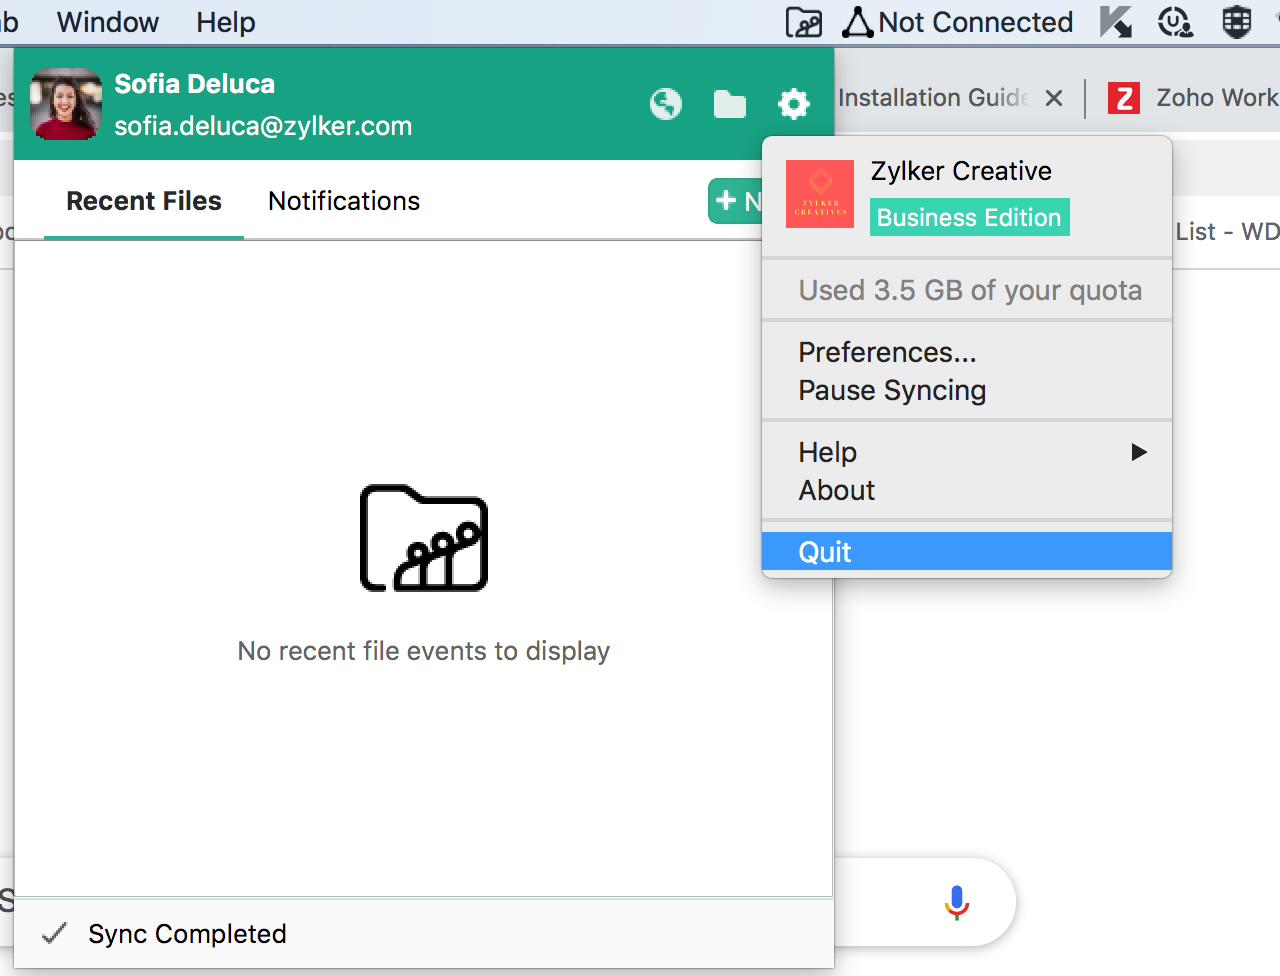The width and height of the screenshot is (1280, 976).
Task: Close the Installation Guide browser tab
Action: [1054, 98]
